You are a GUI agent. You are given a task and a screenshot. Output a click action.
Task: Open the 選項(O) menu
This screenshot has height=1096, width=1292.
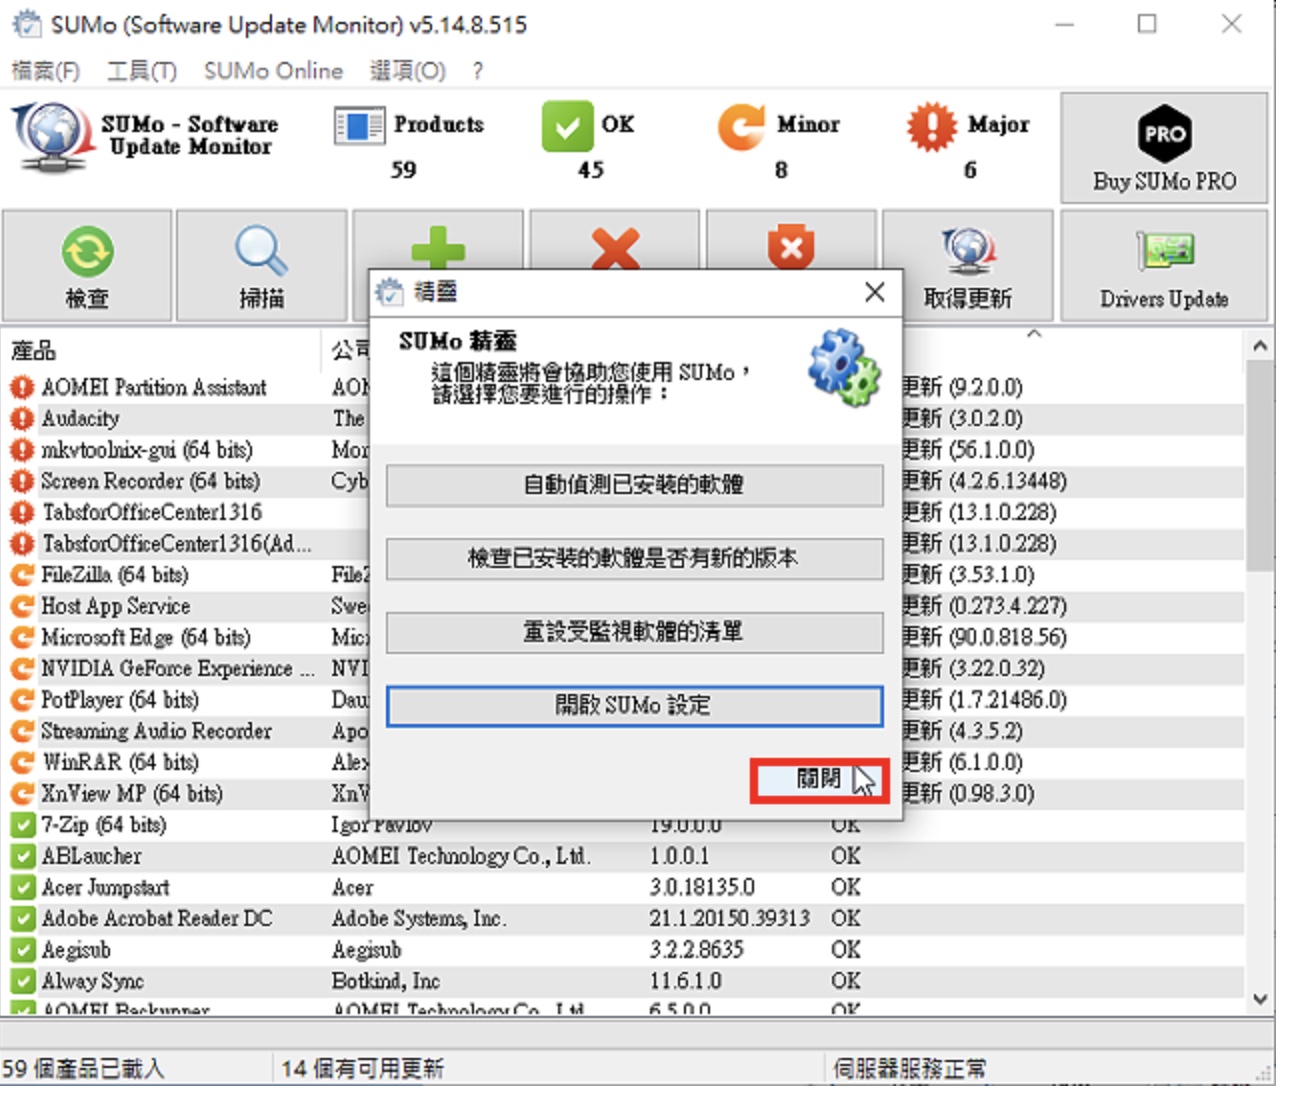407,71
